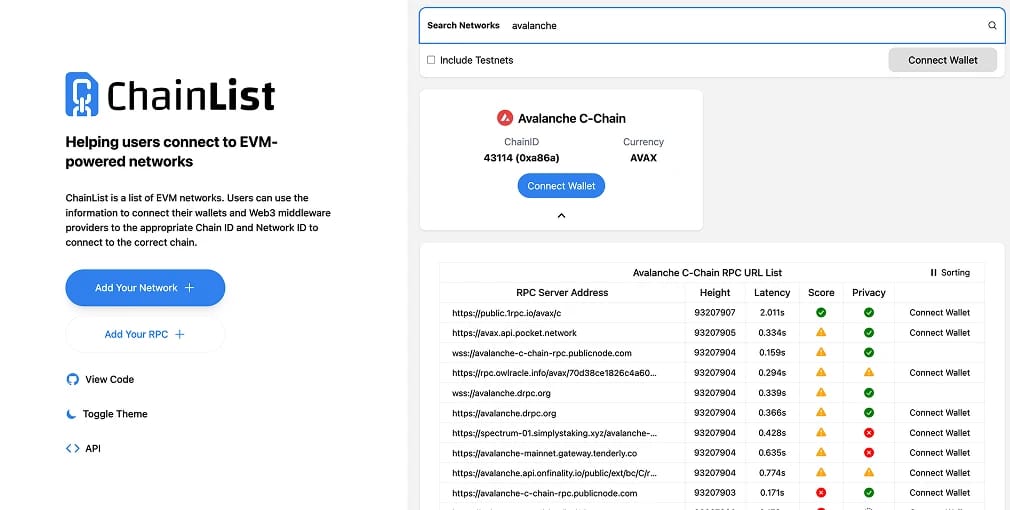Image resolution: width=1010 pixels, height=510 pixels.
Task: Click blue Connect Wallet on Avalanche C-Chain card
Action: [x=561, y=186]
